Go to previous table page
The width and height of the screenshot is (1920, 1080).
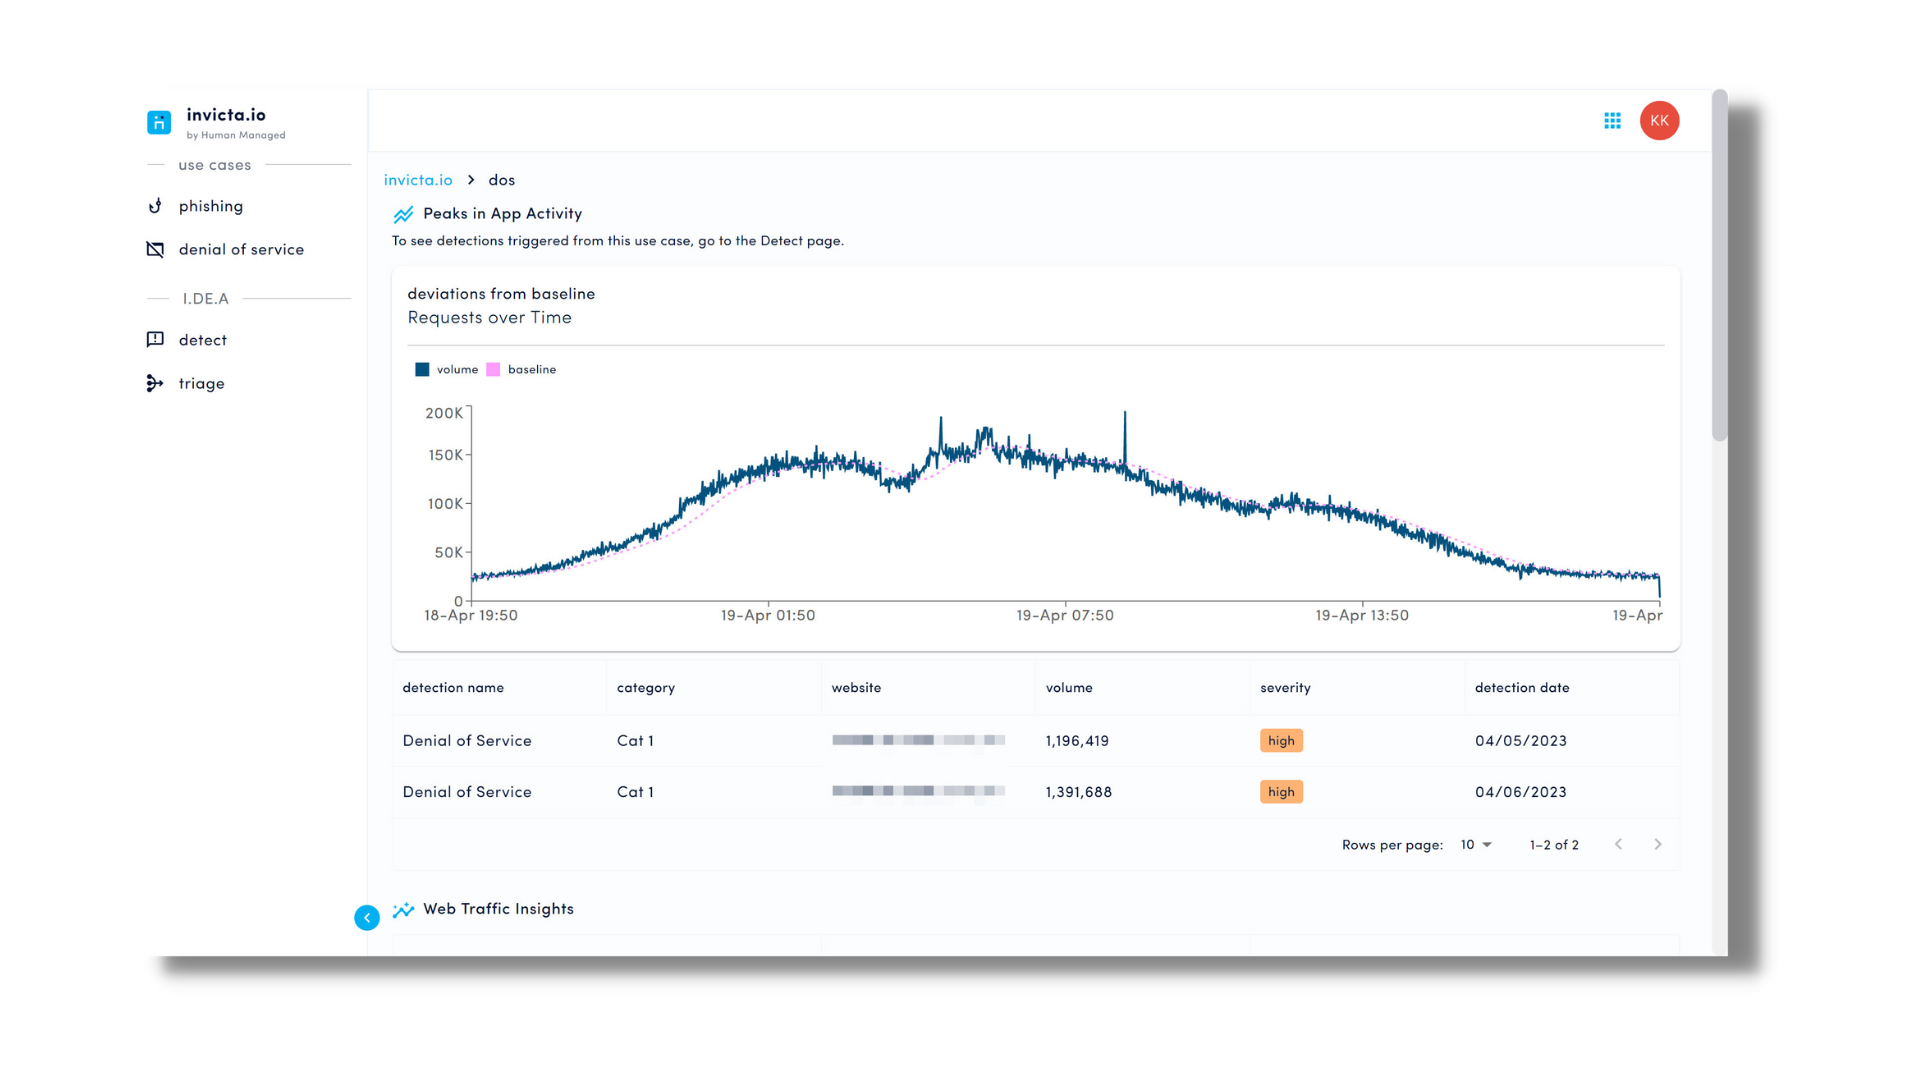(1619, 845)
